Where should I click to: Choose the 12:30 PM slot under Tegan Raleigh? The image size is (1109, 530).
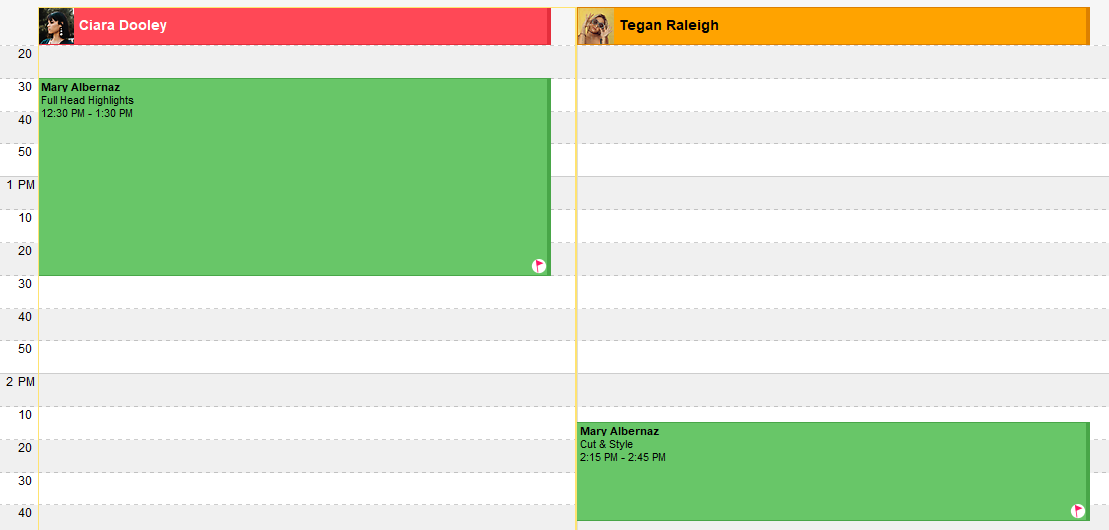point(842,94)
